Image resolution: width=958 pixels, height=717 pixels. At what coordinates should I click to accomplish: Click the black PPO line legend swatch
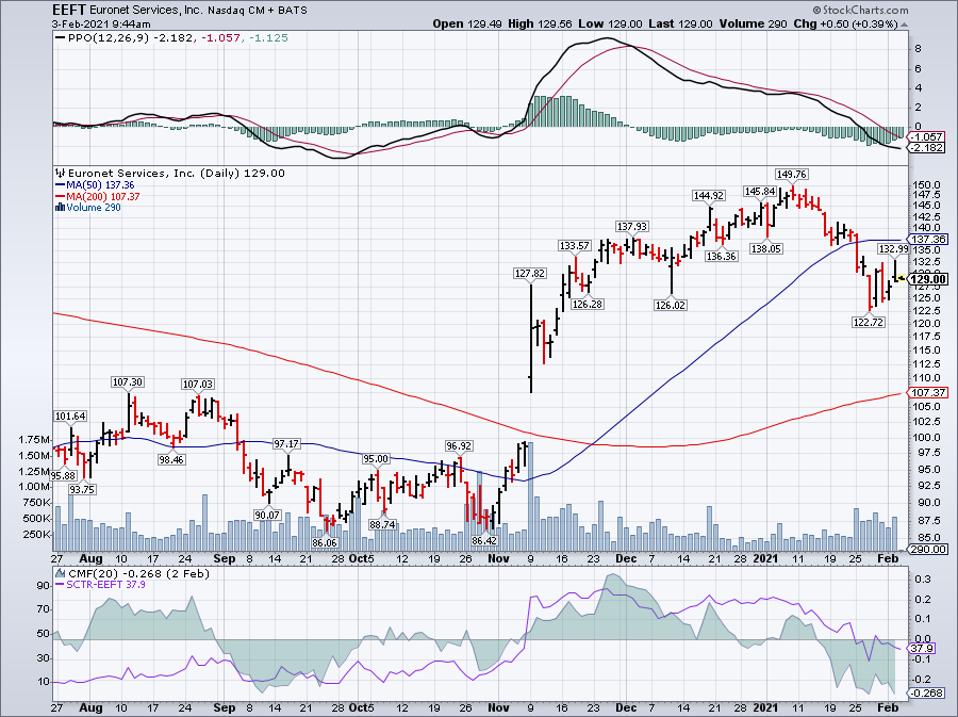[59, 38]
